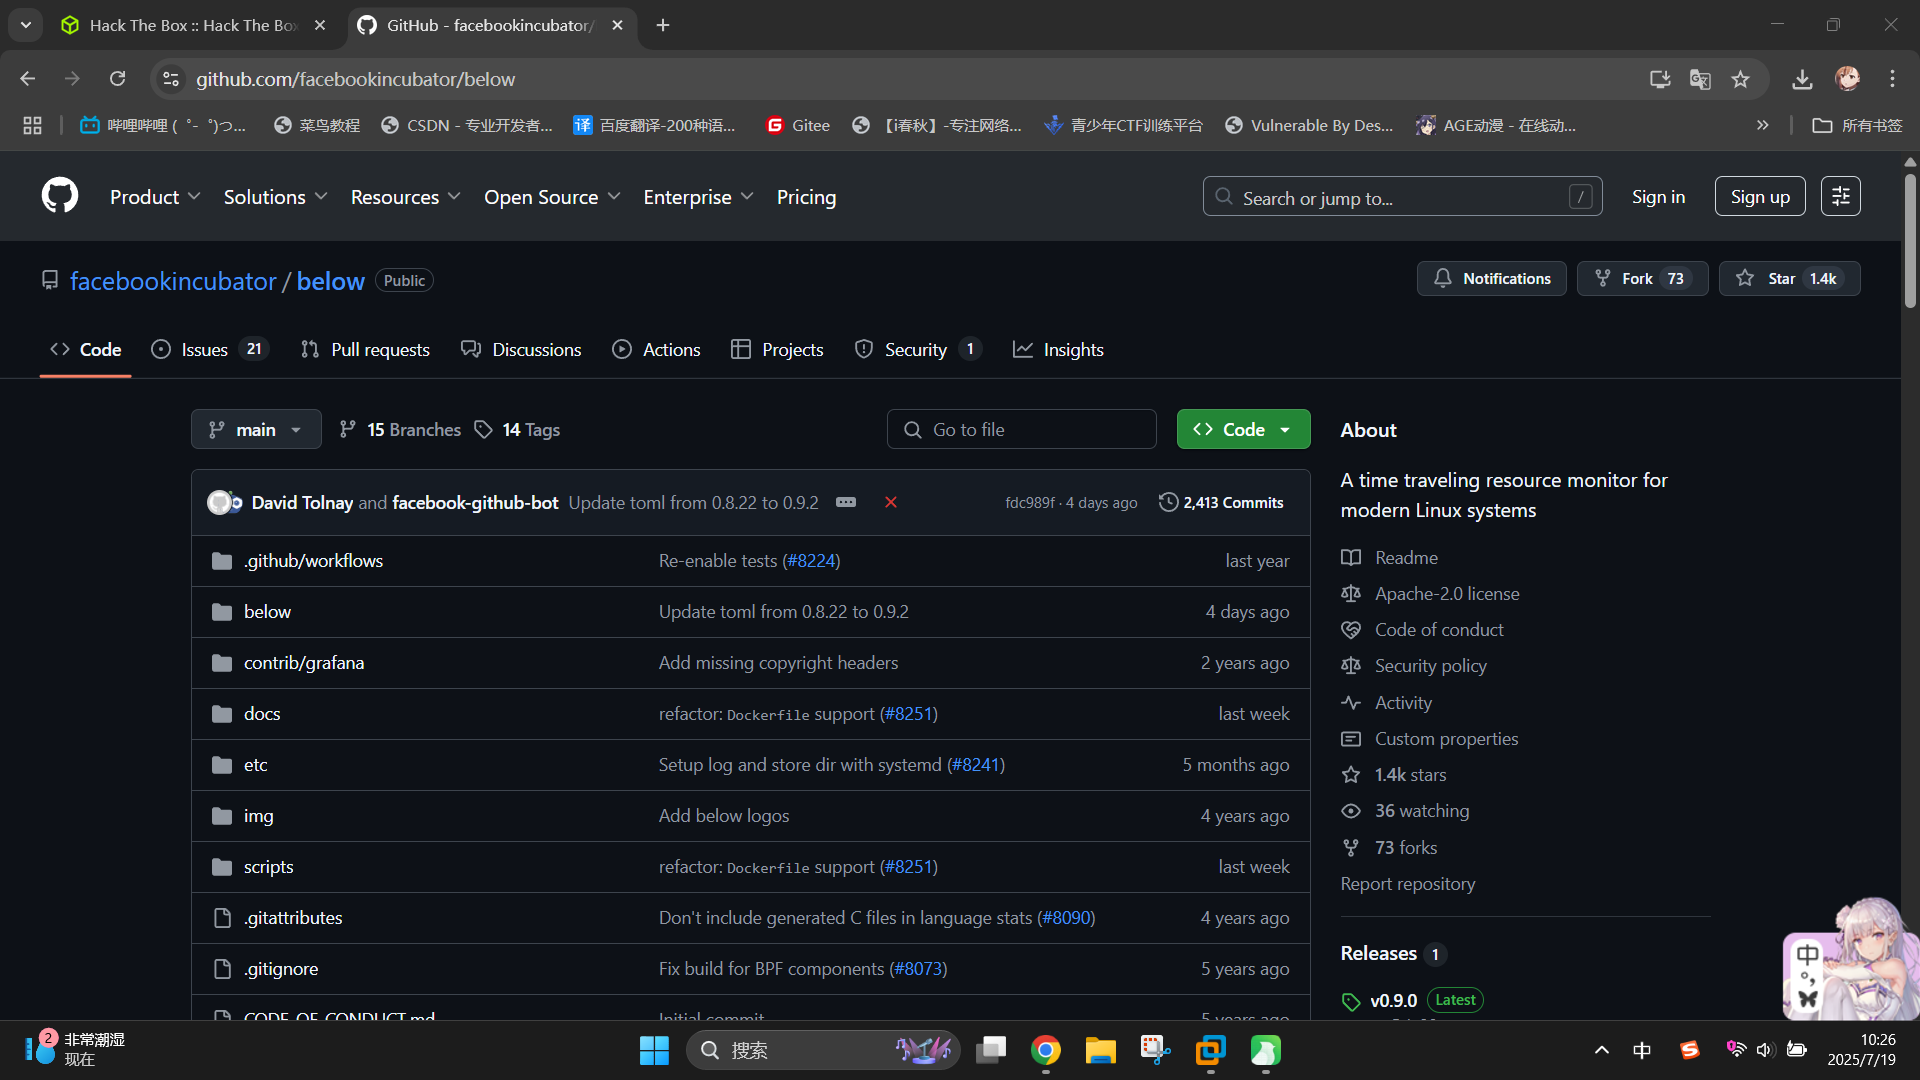The width and height of the screenshot is (1920, 1080).
Task: Open the main branch dropdown
Action: [256, 430]
